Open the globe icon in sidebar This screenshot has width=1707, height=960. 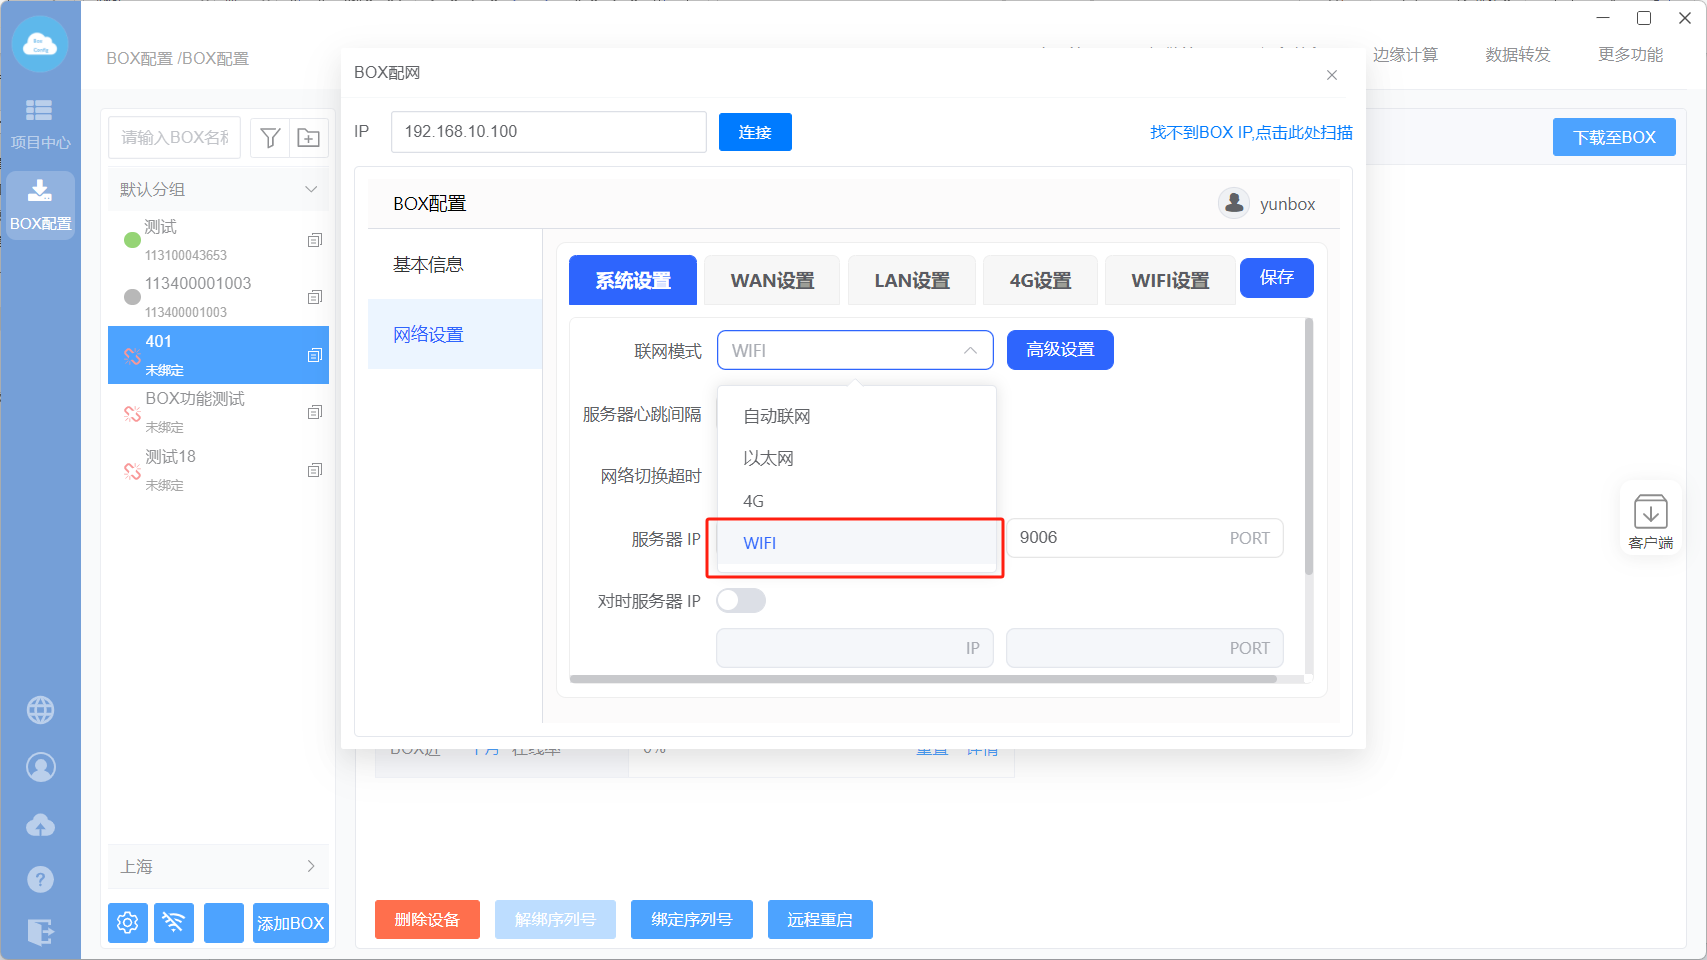coord(40,710)
